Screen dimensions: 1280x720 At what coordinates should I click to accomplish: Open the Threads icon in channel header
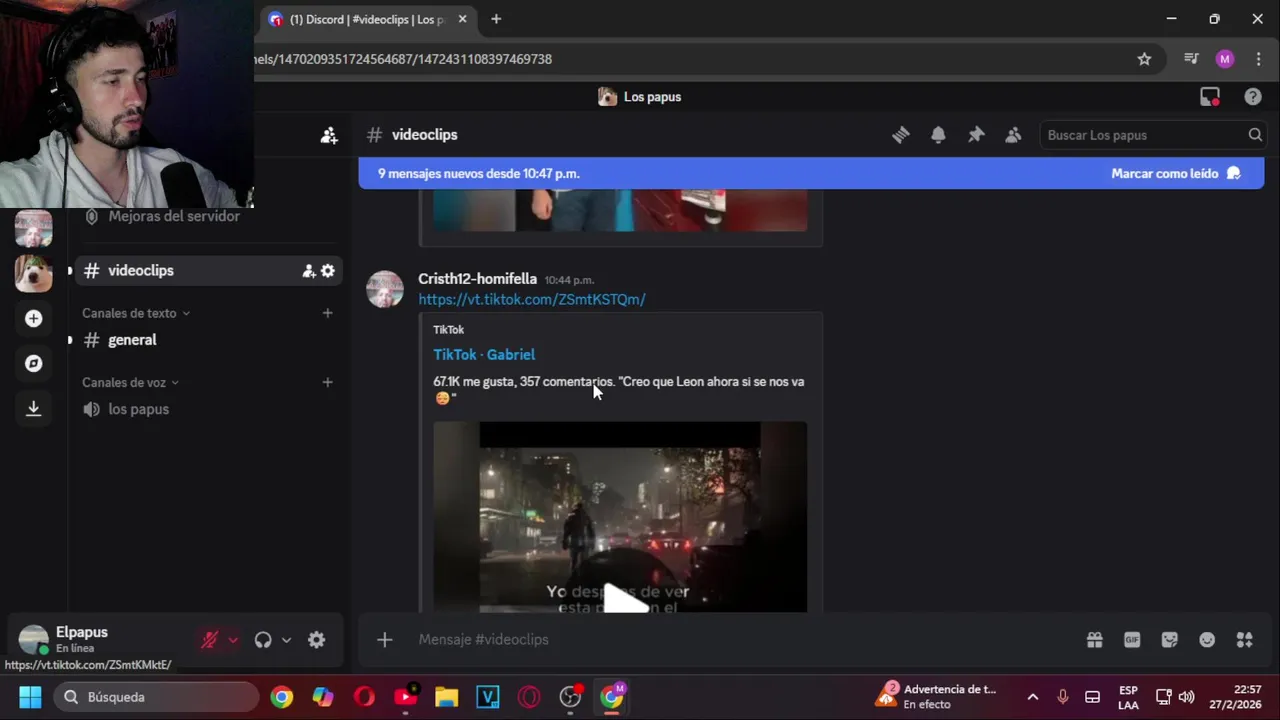click(x=901, y=135)
